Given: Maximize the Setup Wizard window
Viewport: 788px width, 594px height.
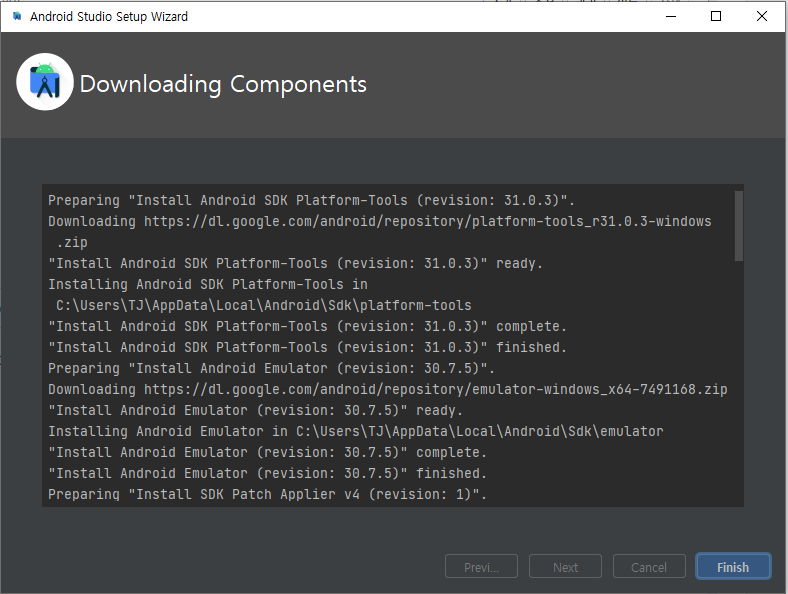Looking at the screenshot, I should 716,16.
